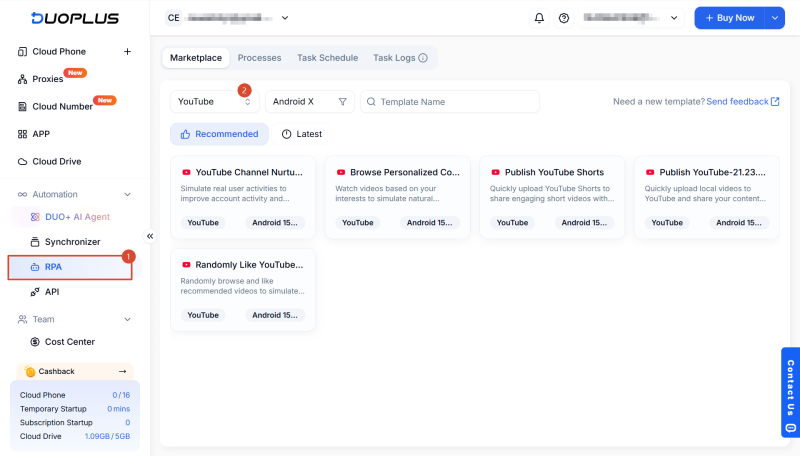
Task: Click the Cloud Number sidebar icon
Action: 22,107
